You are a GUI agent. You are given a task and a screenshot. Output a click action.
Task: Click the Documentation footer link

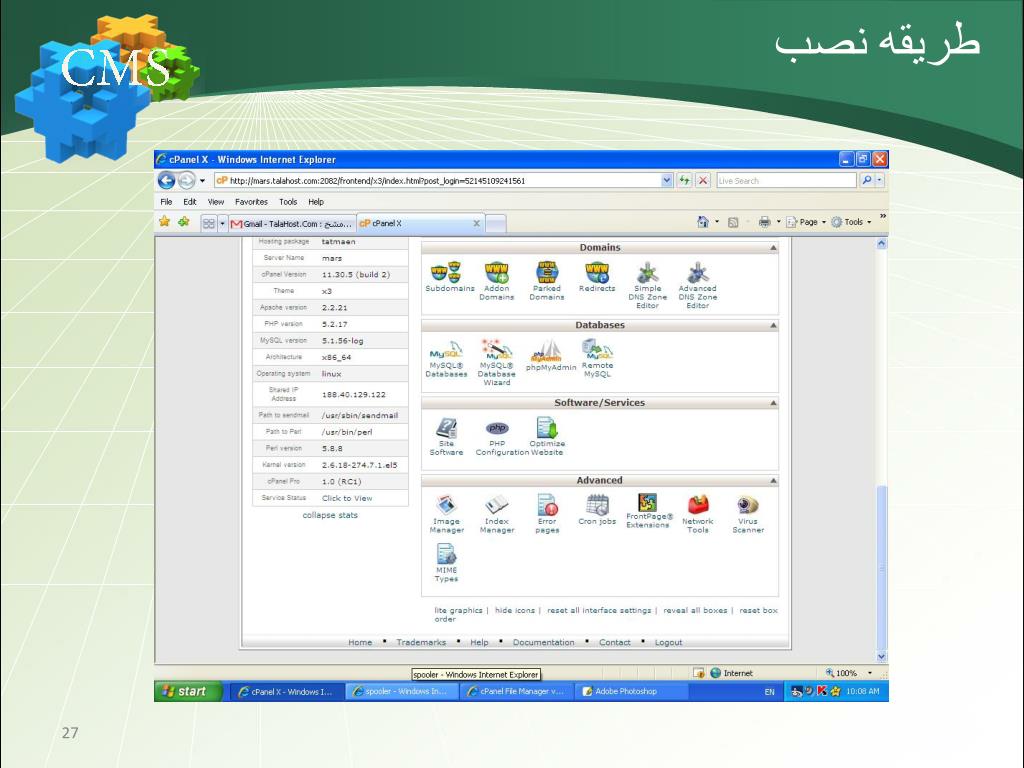[x=543, y=643]
